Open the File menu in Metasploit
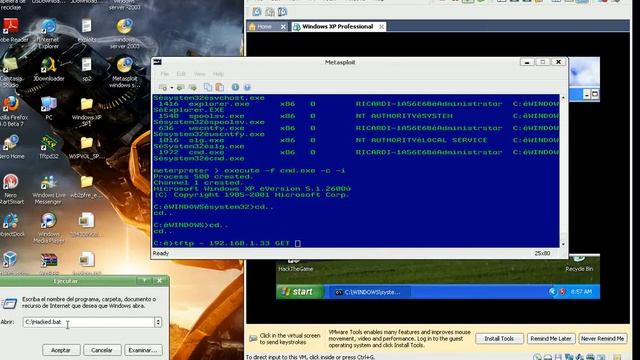 point(164,74)
